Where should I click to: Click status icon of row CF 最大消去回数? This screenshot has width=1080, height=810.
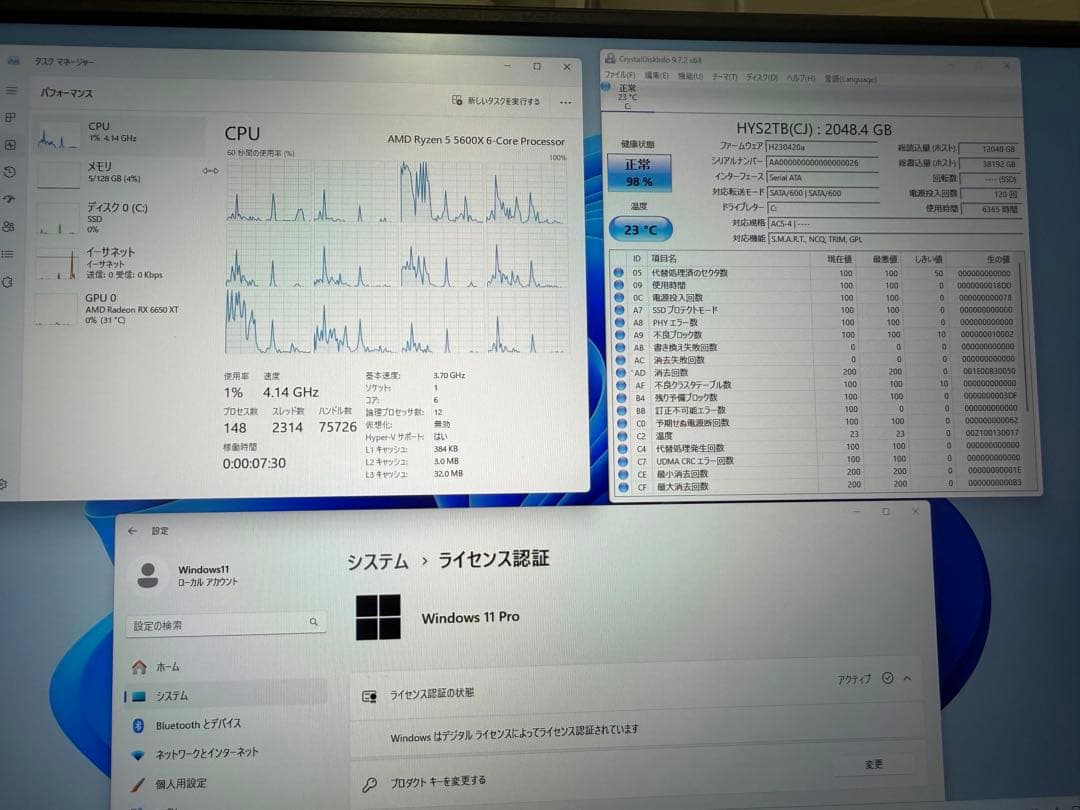tap(623, 487)
